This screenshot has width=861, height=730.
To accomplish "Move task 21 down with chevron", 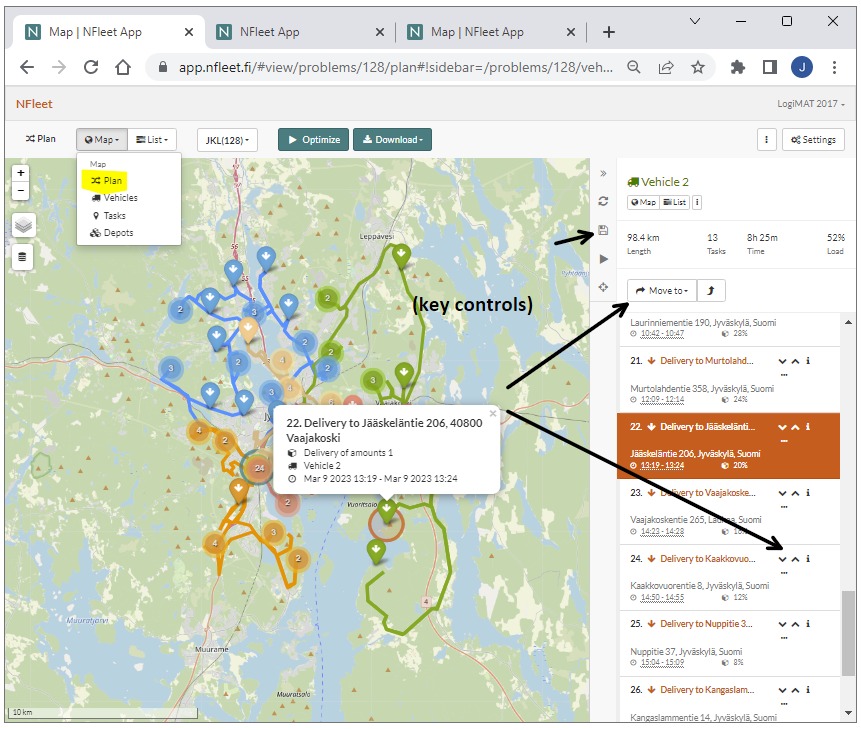I will point(782,361).
